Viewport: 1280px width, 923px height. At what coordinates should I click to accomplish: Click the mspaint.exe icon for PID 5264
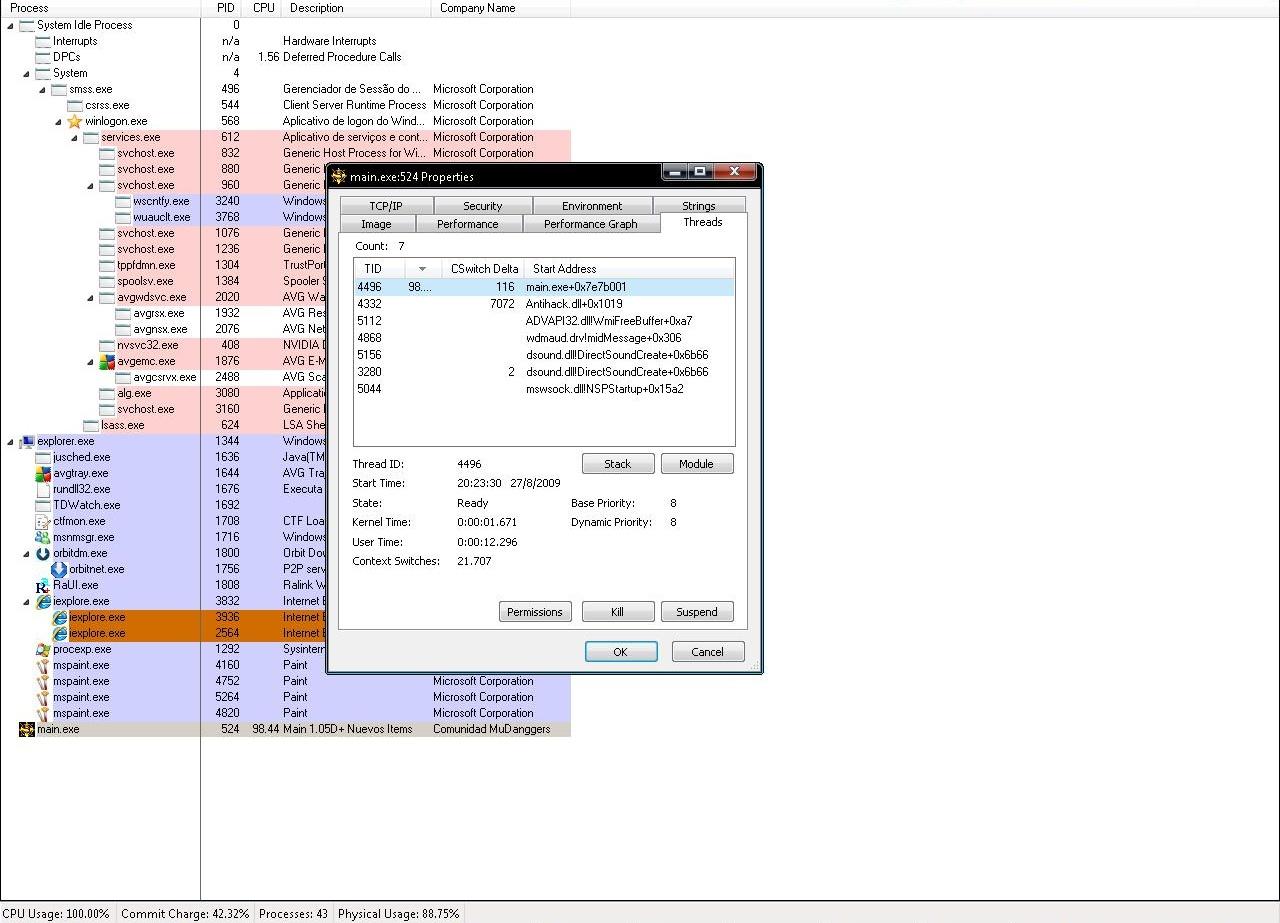point(43,697)
